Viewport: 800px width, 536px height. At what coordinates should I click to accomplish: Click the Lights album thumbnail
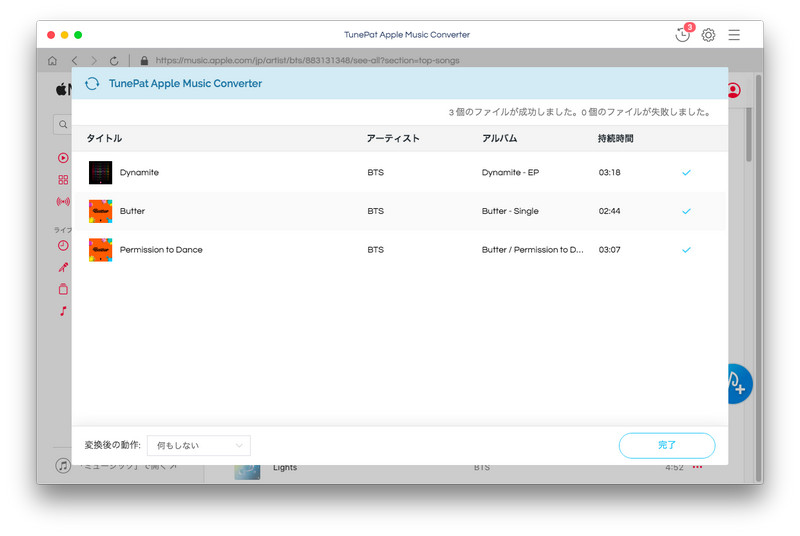point(247,471)
